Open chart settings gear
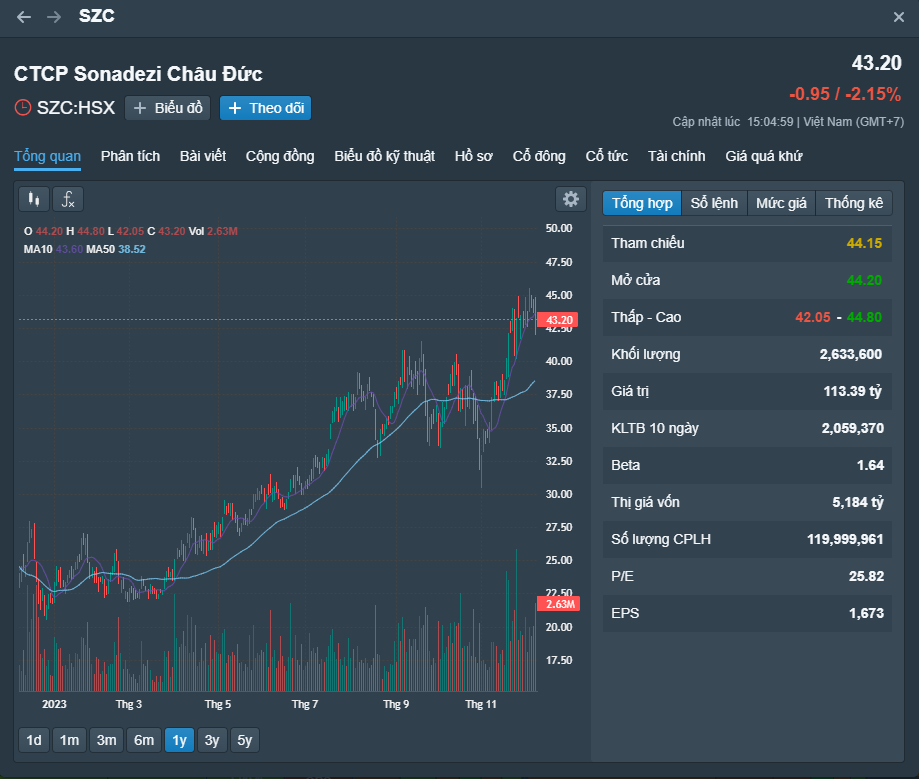The height and width of the screenshot is (779, 919). [570, 199]
